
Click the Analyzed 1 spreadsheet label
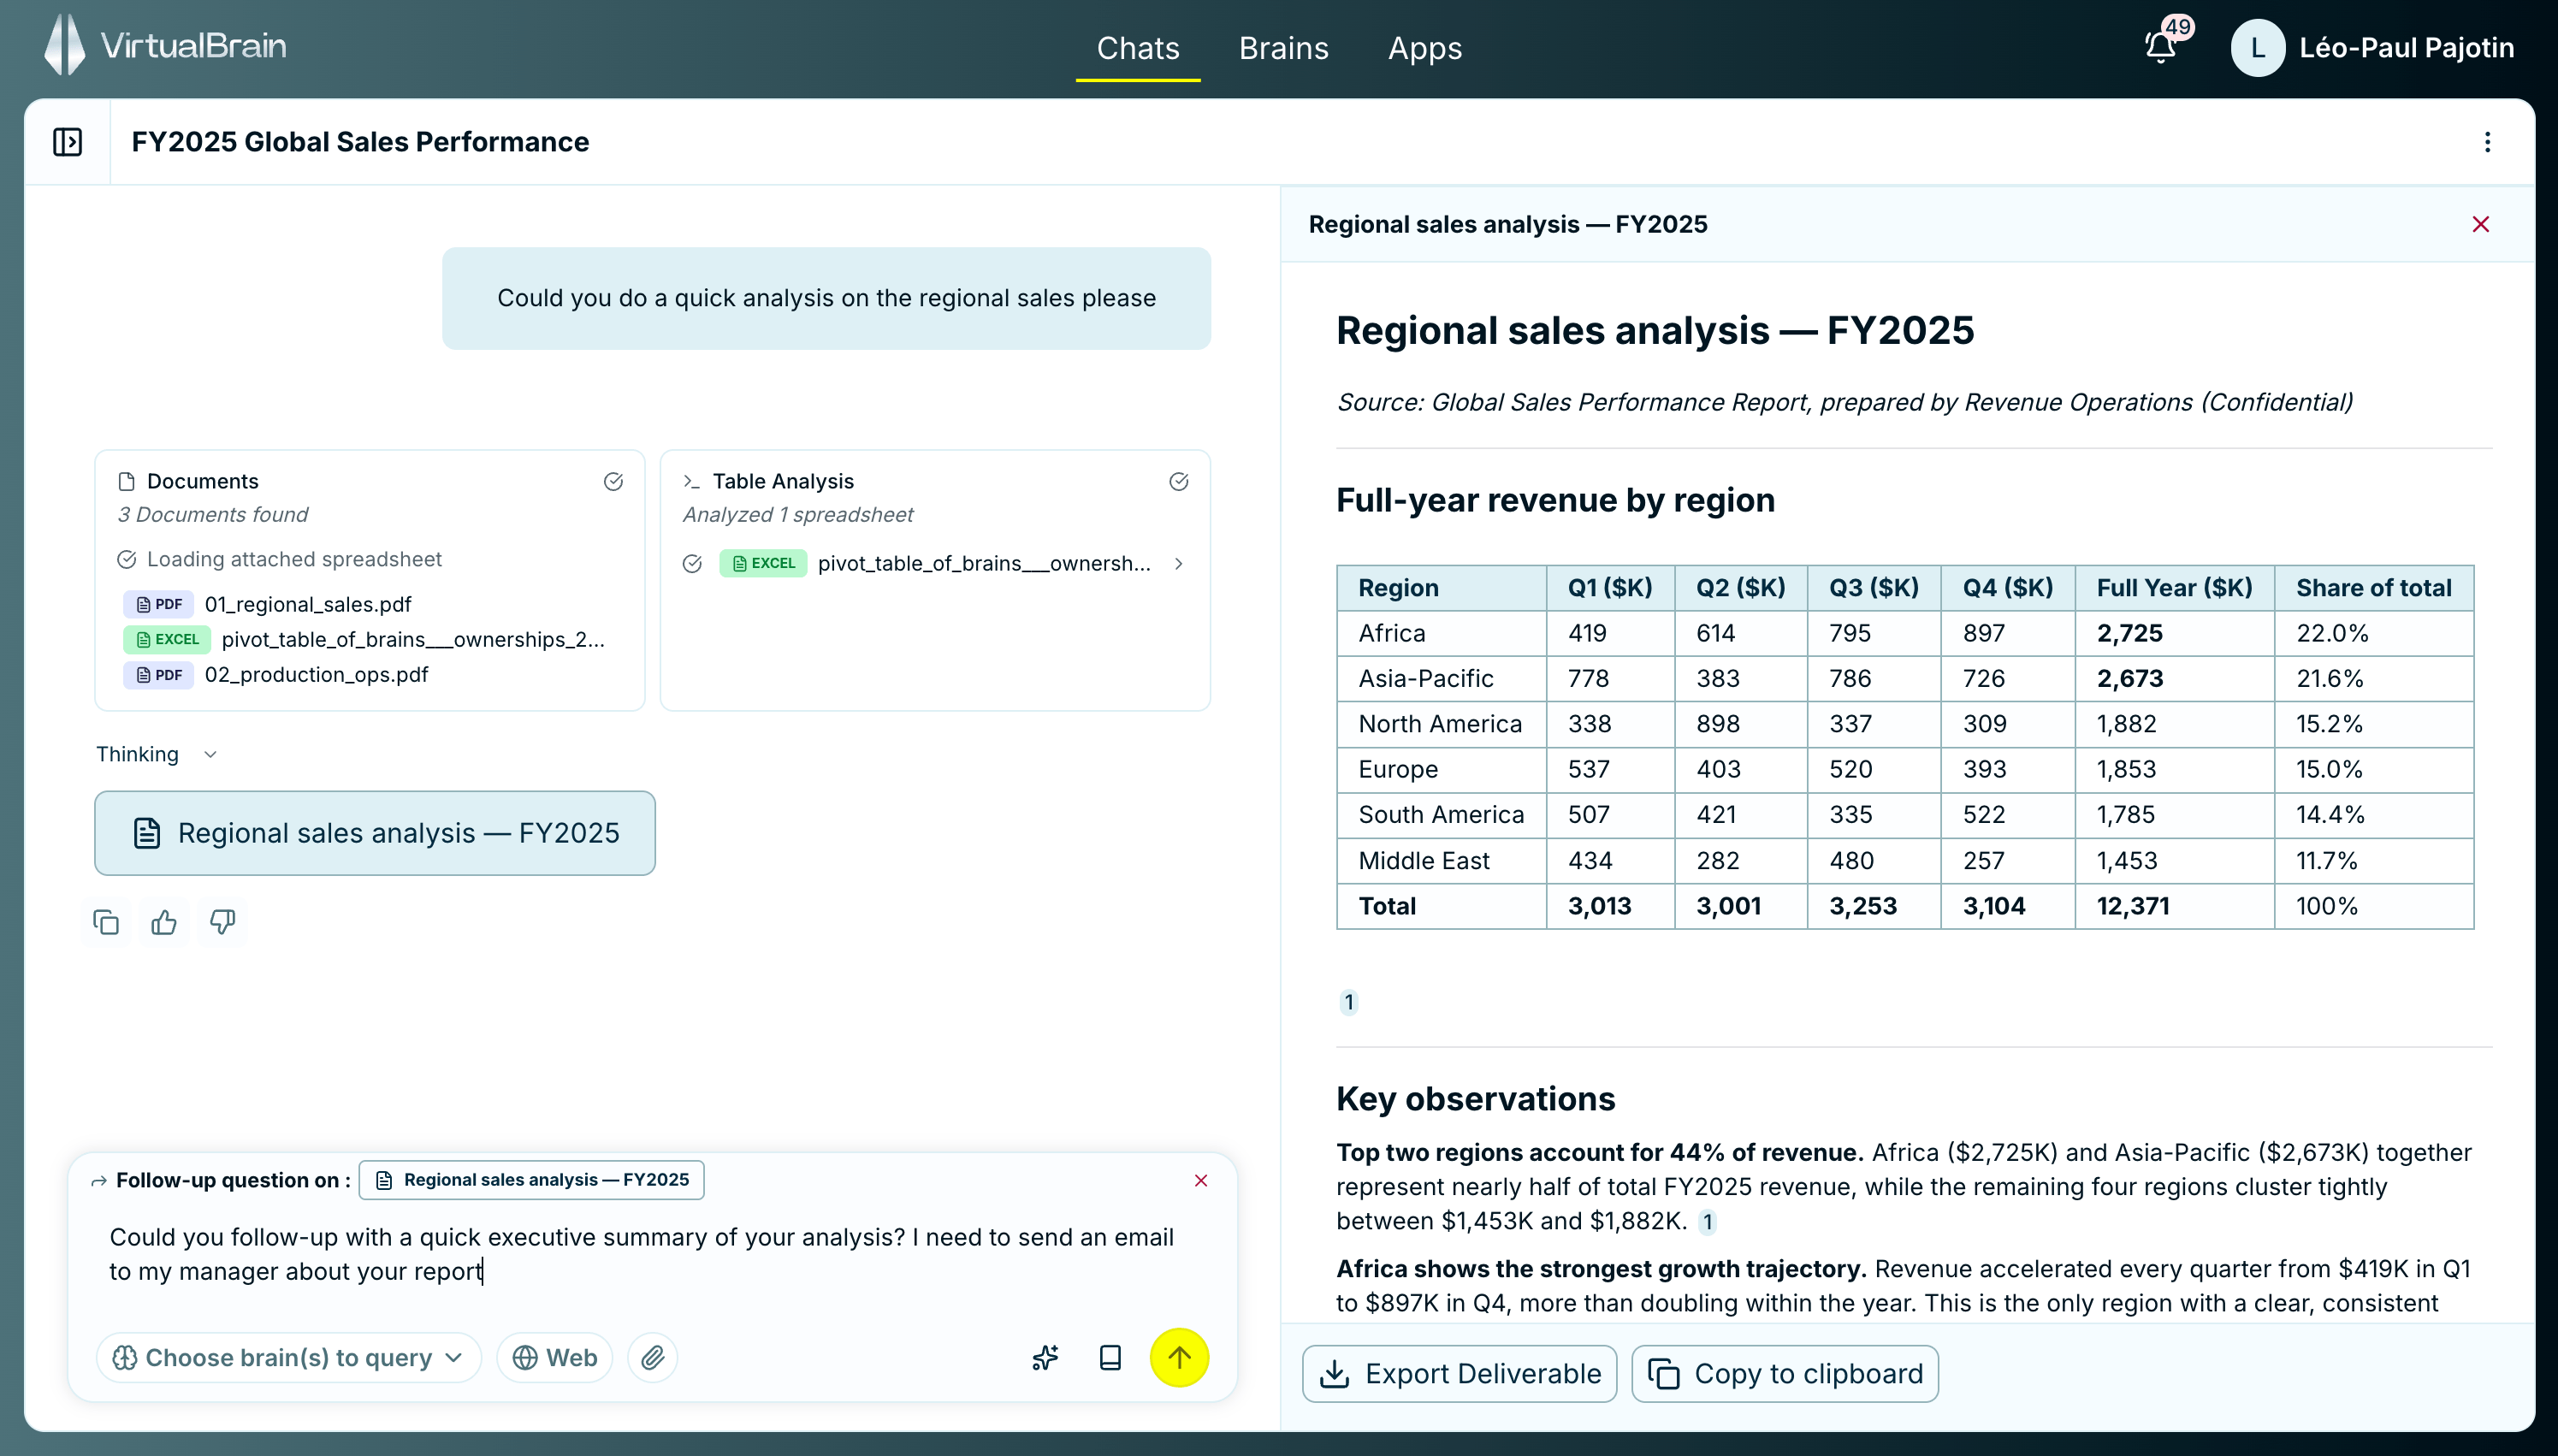click(797, 514)
